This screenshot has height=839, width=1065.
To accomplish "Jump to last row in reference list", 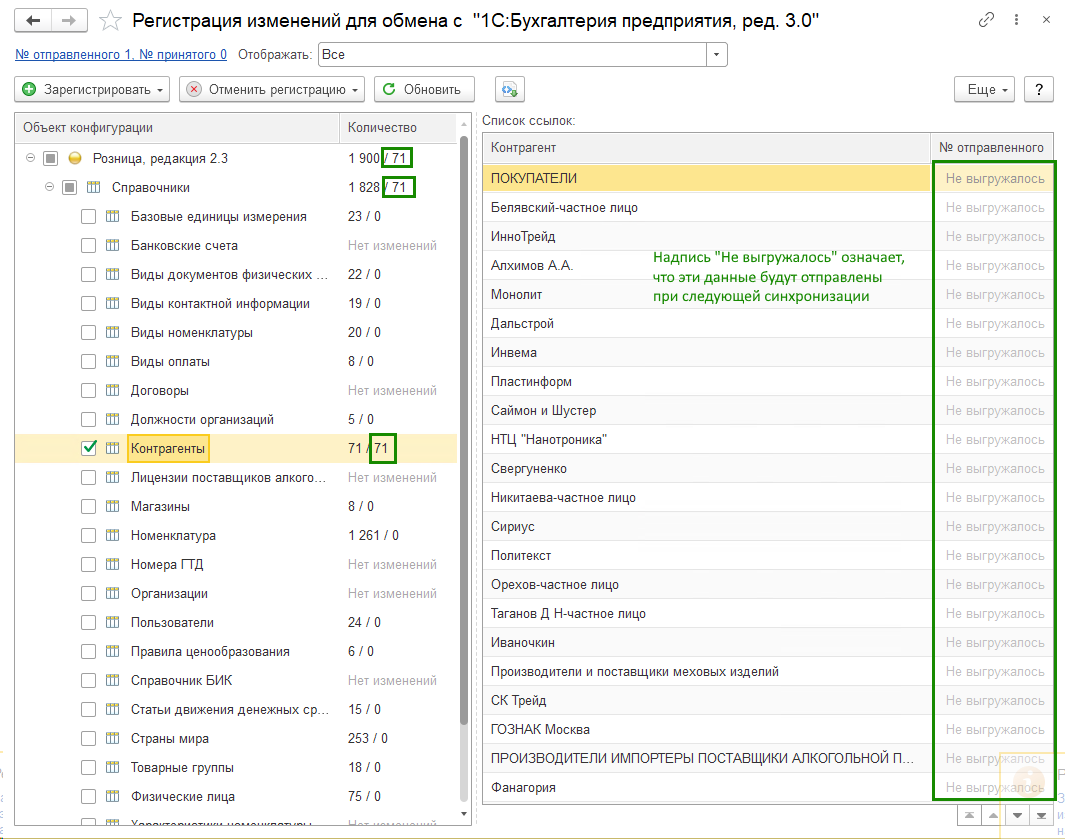I will pyautogui.click(x=1041, y=815).
